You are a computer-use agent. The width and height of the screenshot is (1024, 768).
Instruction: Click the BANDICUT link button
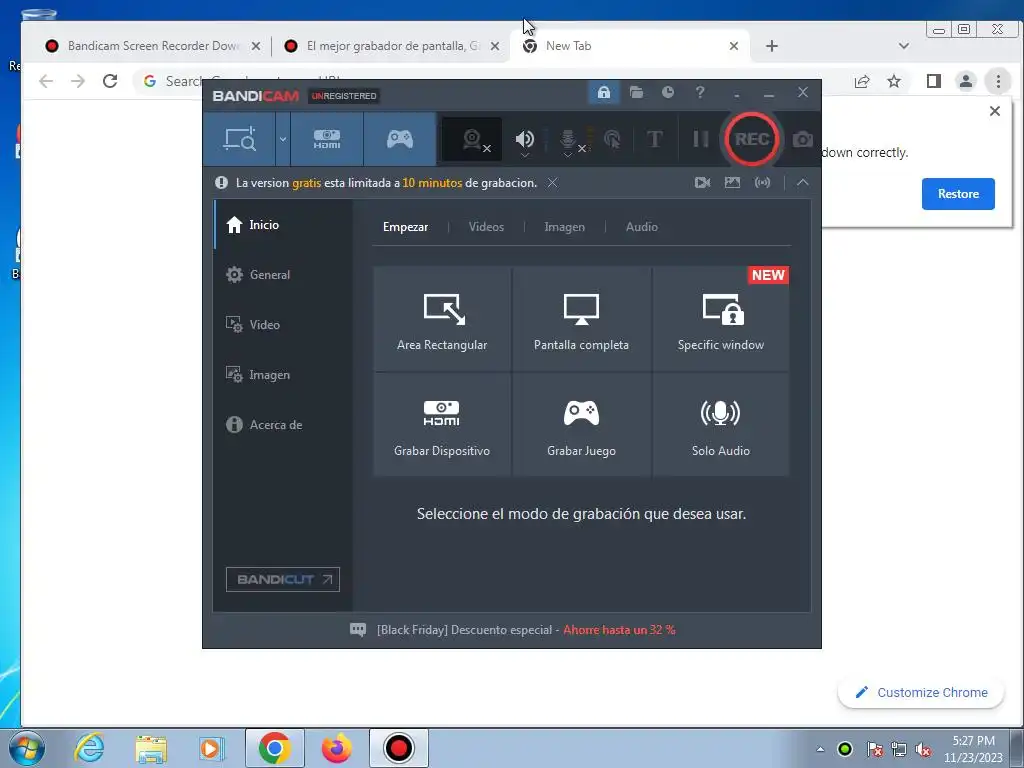click(283, 579)
